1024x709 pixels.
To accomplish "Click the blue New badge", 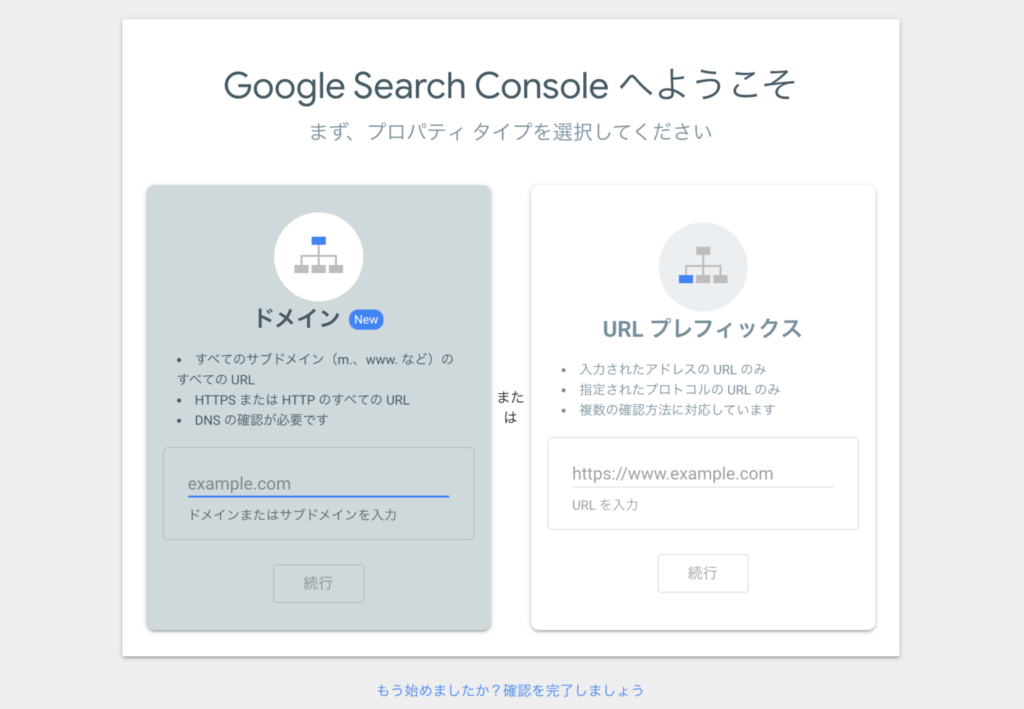I will point(366,319).
